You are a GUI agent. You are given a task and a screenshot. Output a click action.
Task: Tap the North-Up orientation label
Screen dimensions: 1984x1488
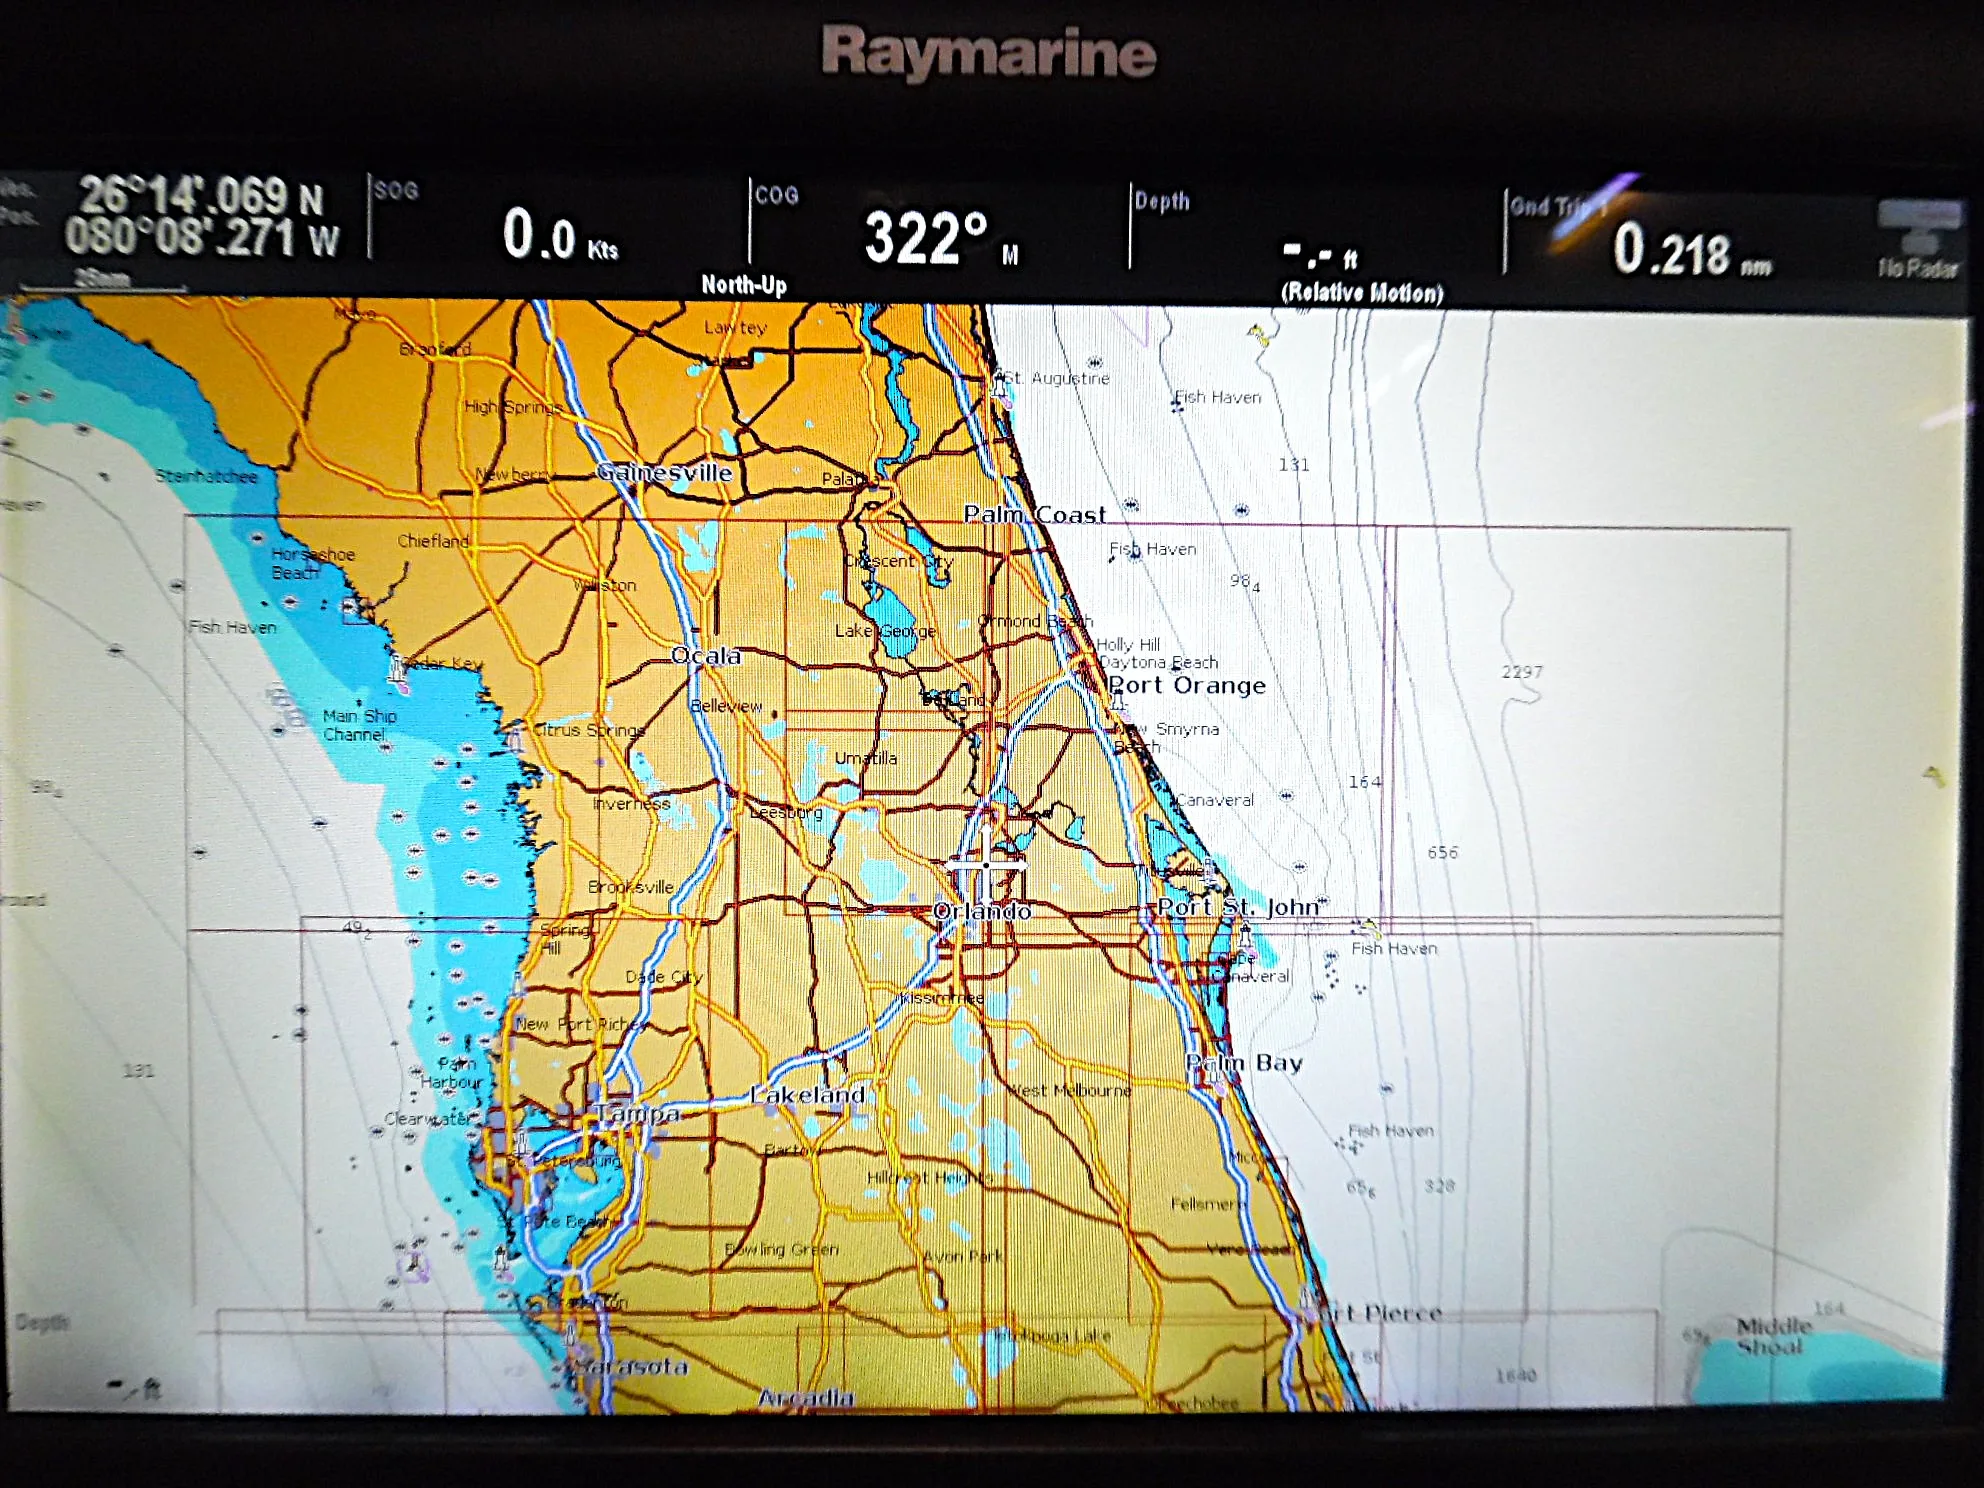[x=744, y=285]
